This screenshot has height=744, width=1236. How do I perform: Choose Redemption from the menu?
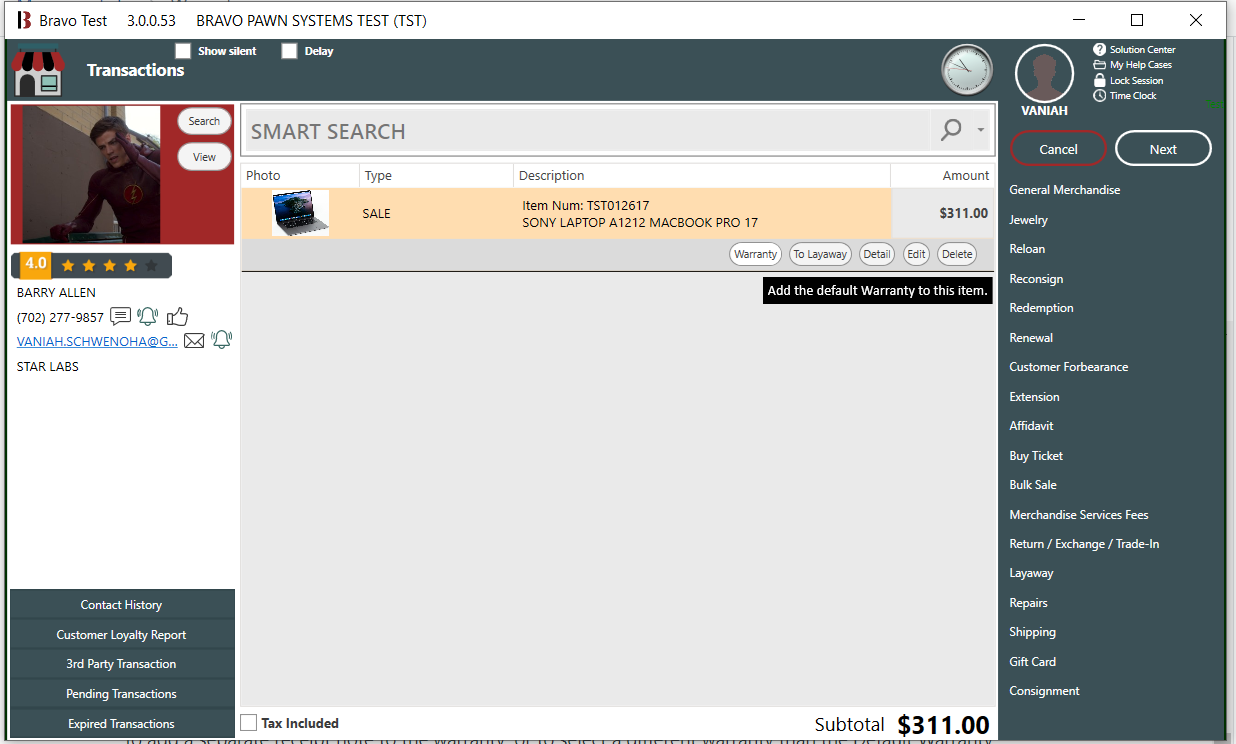pyautogui.click(x=1041, y=308)
